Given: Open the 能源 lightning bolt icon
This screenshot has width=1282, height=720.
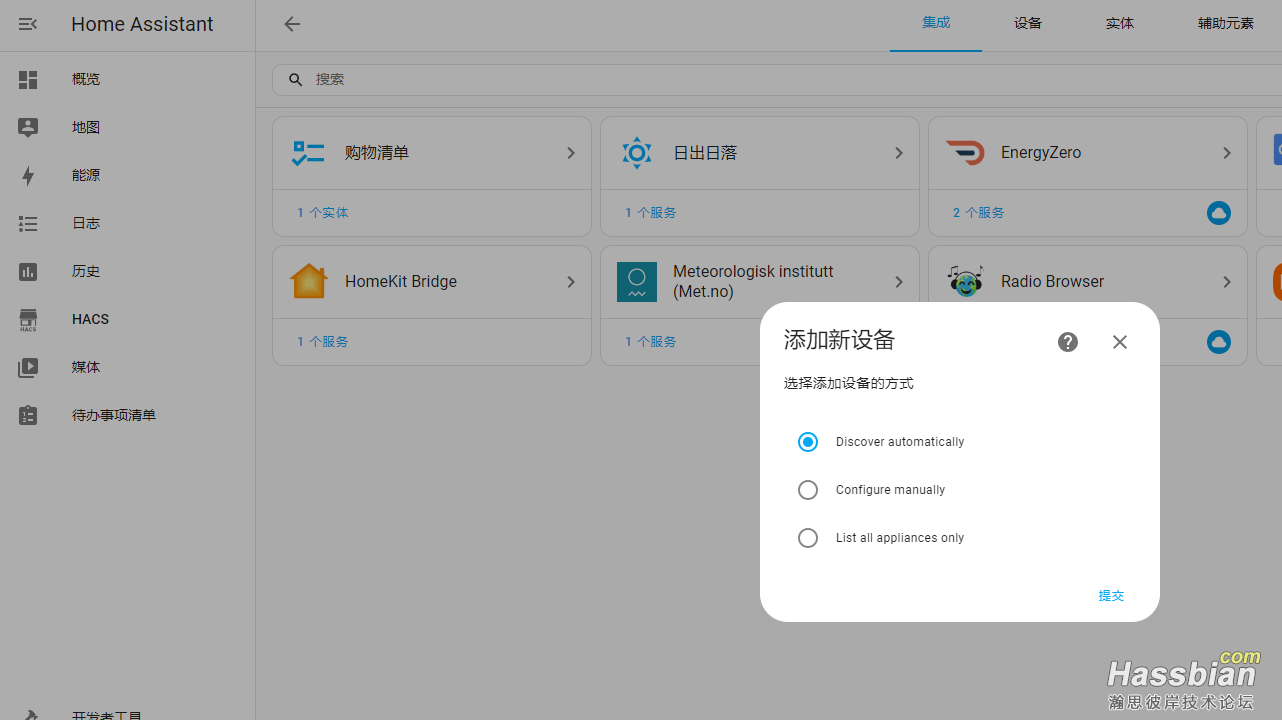Looking at the screenshot, I should click(x=28, y=176).
